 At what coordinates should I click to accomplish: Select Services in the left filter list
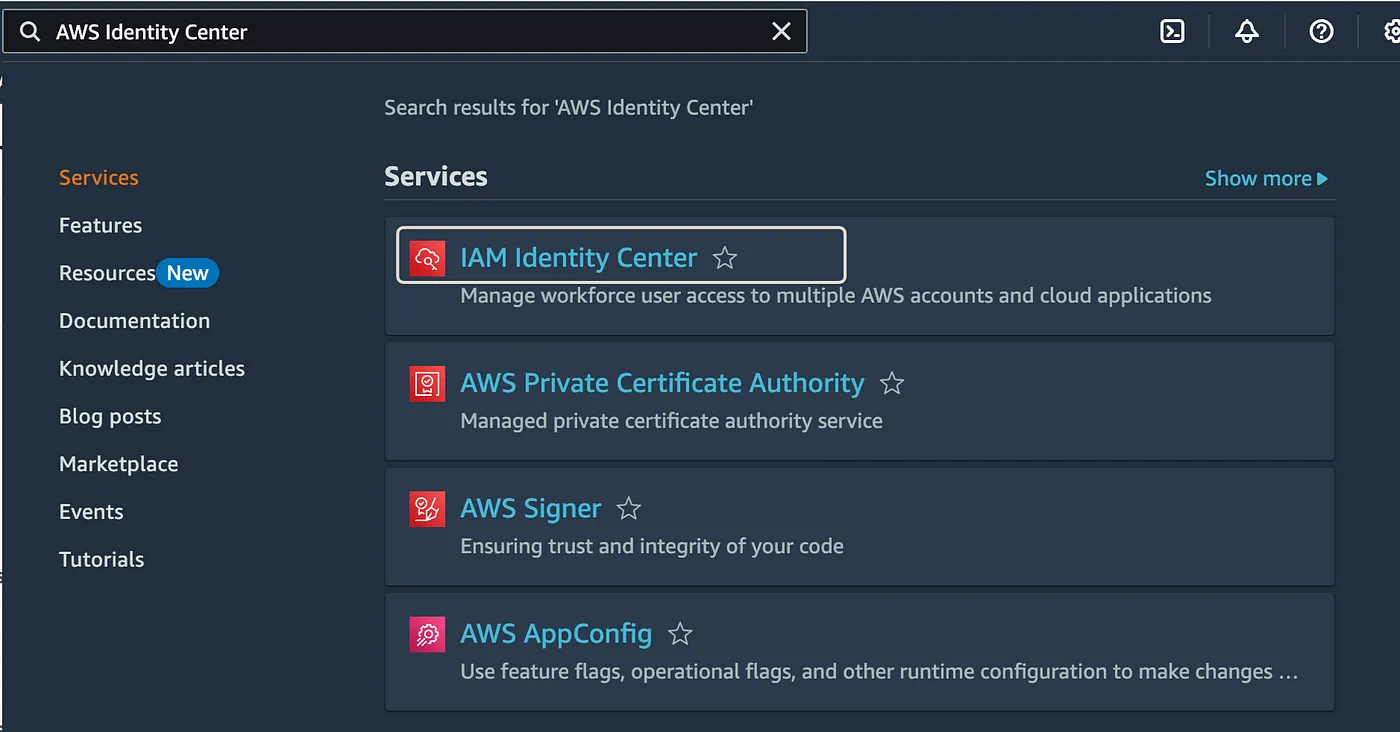99,178
